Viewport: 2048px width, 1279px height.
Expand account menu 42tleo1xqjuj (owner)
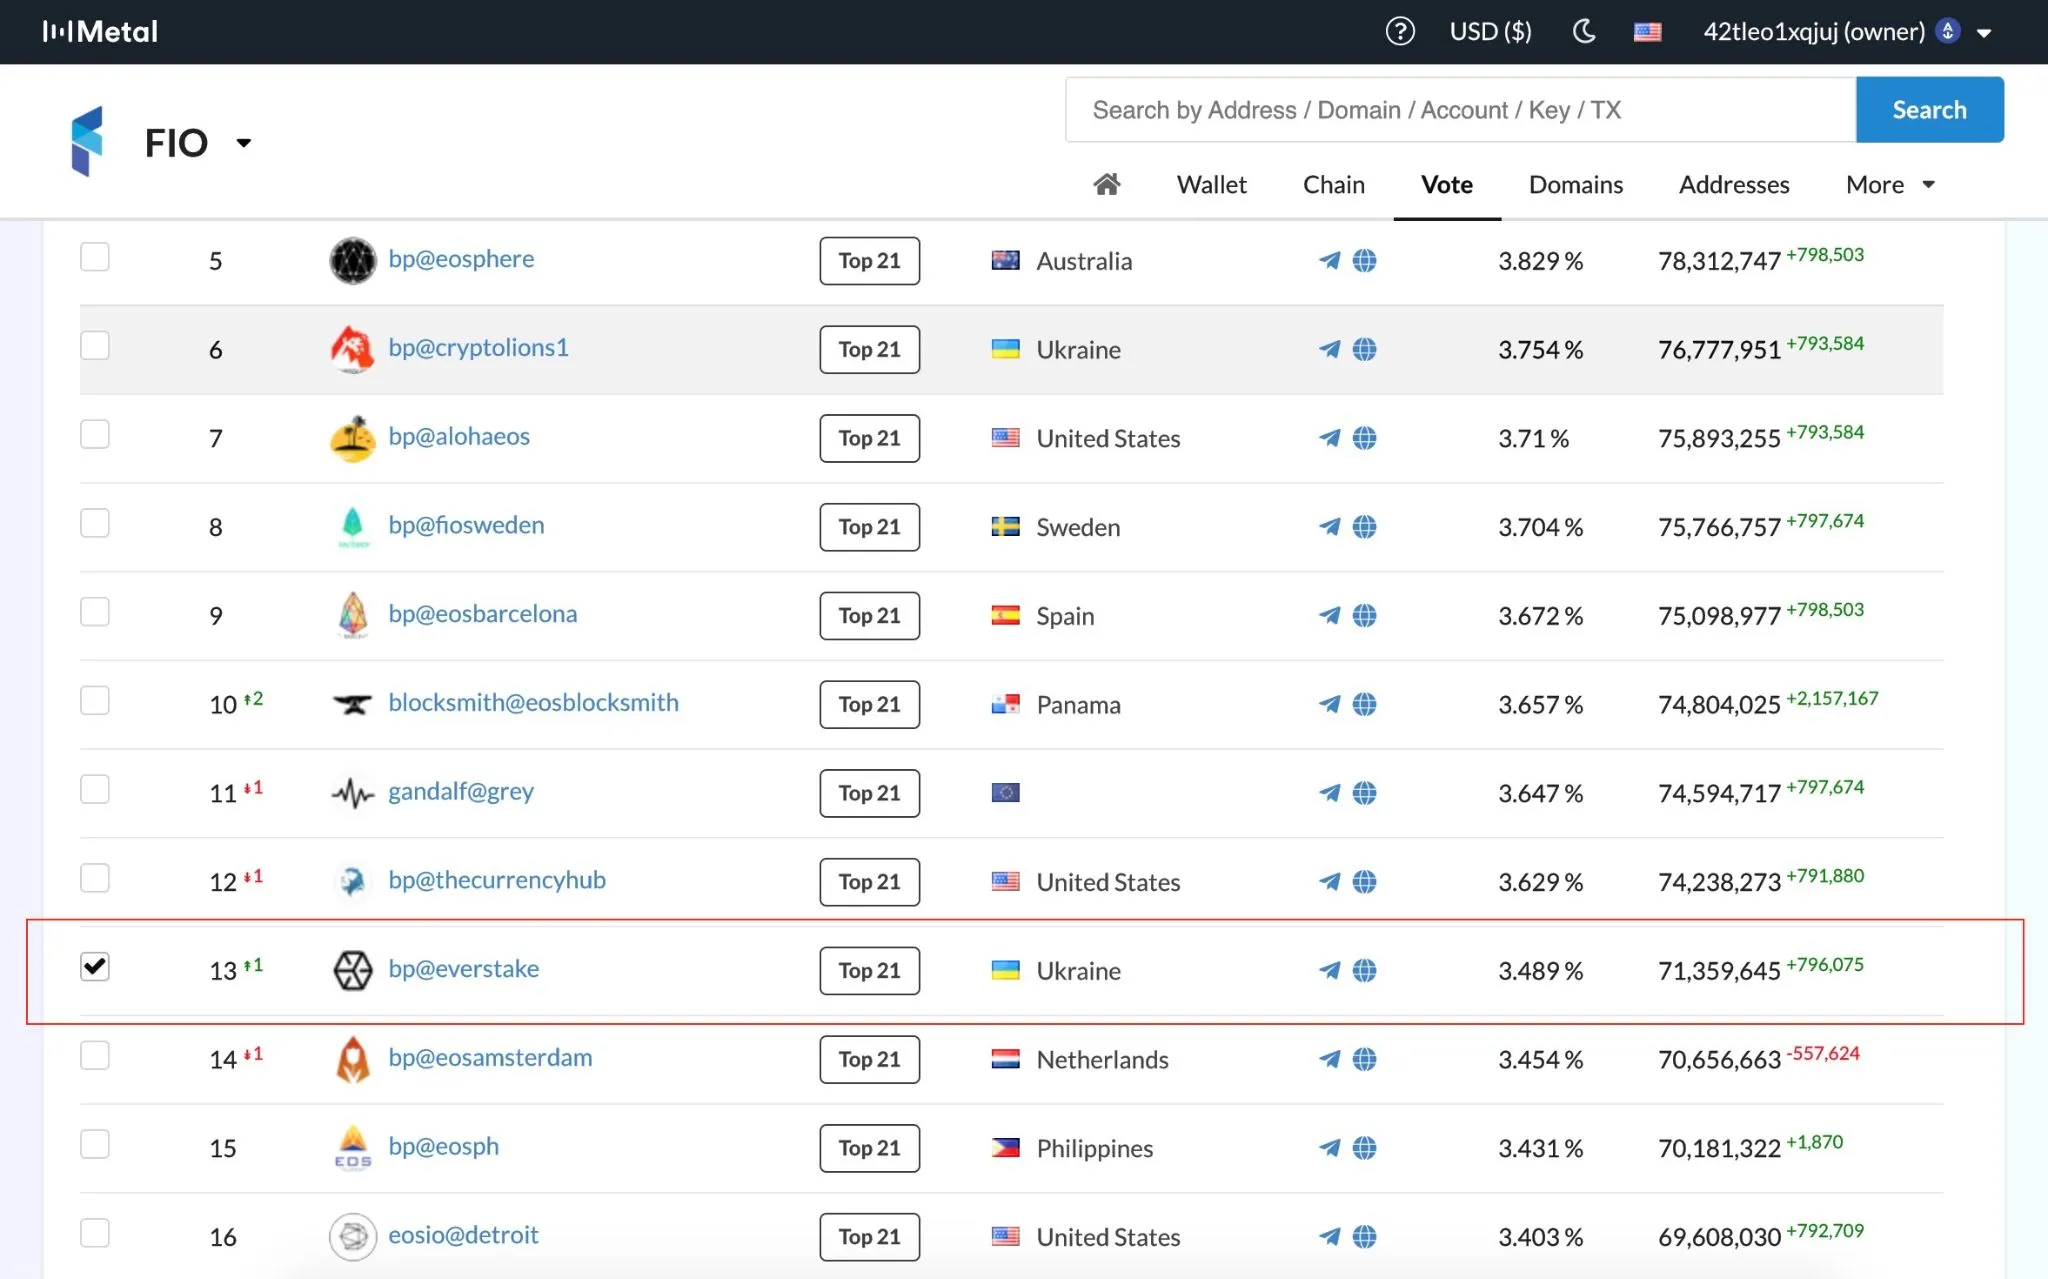click(1848, 32)
